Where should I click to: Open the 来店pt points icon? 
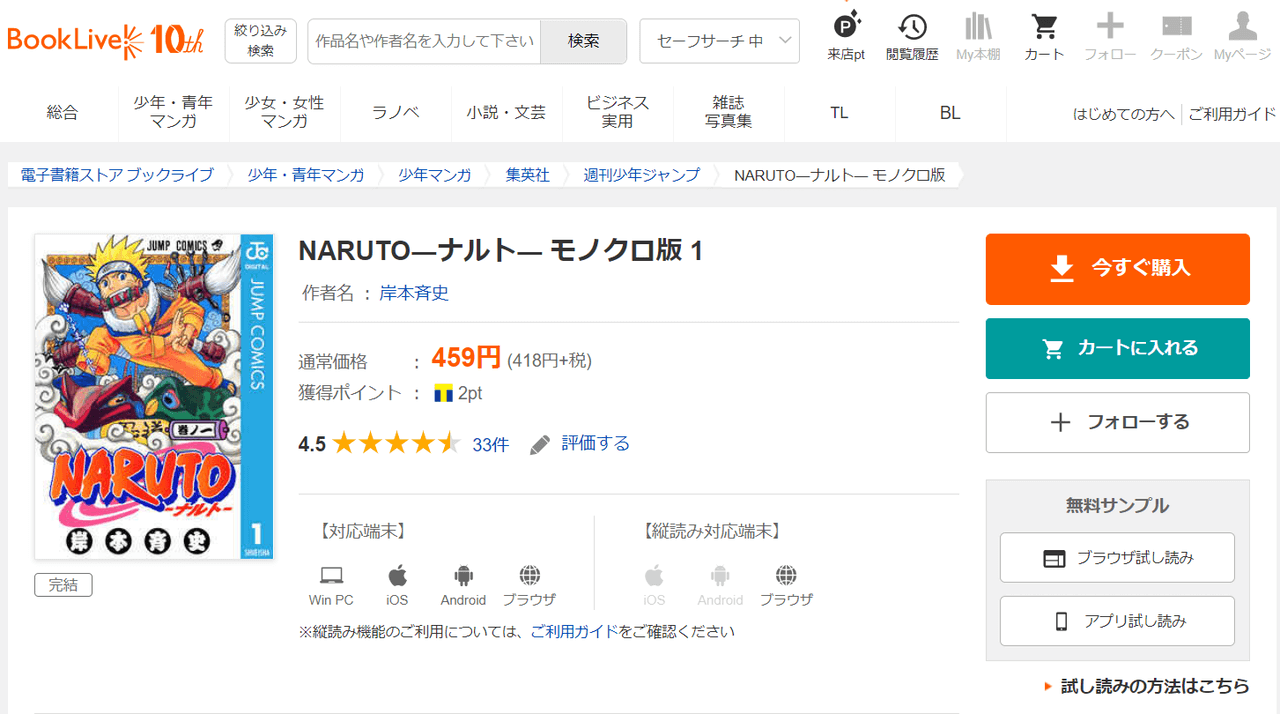pyautogui.click(x=846, y=37)
